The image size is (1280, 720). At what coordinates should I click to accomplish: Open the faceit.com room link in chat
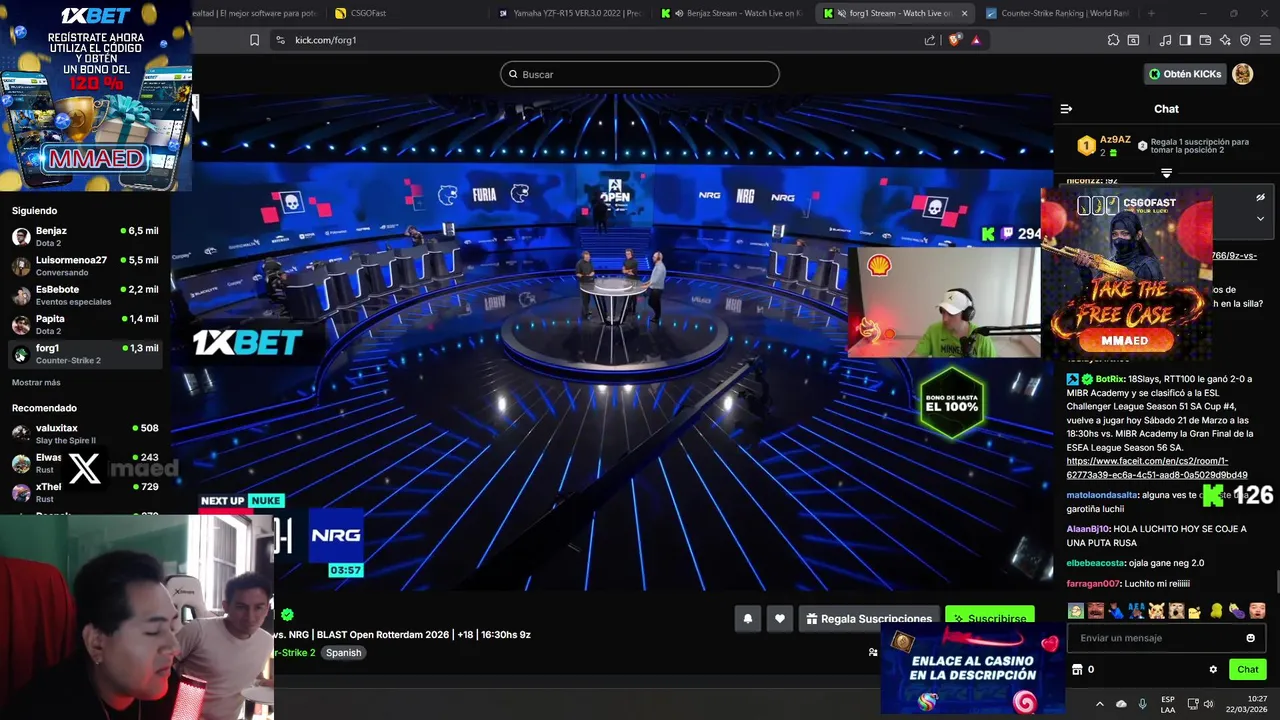pos(1157,468)
